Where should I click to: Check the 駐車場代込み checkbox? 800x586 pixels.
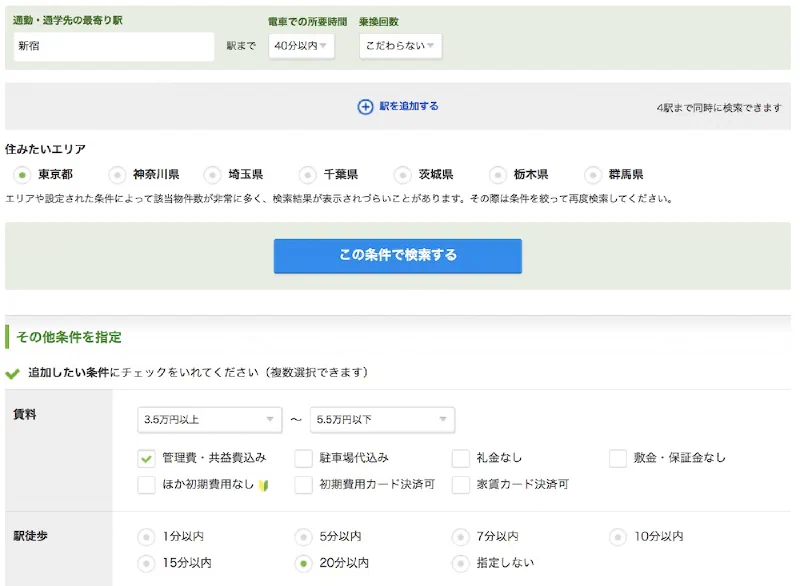click(x=304, y=458)
